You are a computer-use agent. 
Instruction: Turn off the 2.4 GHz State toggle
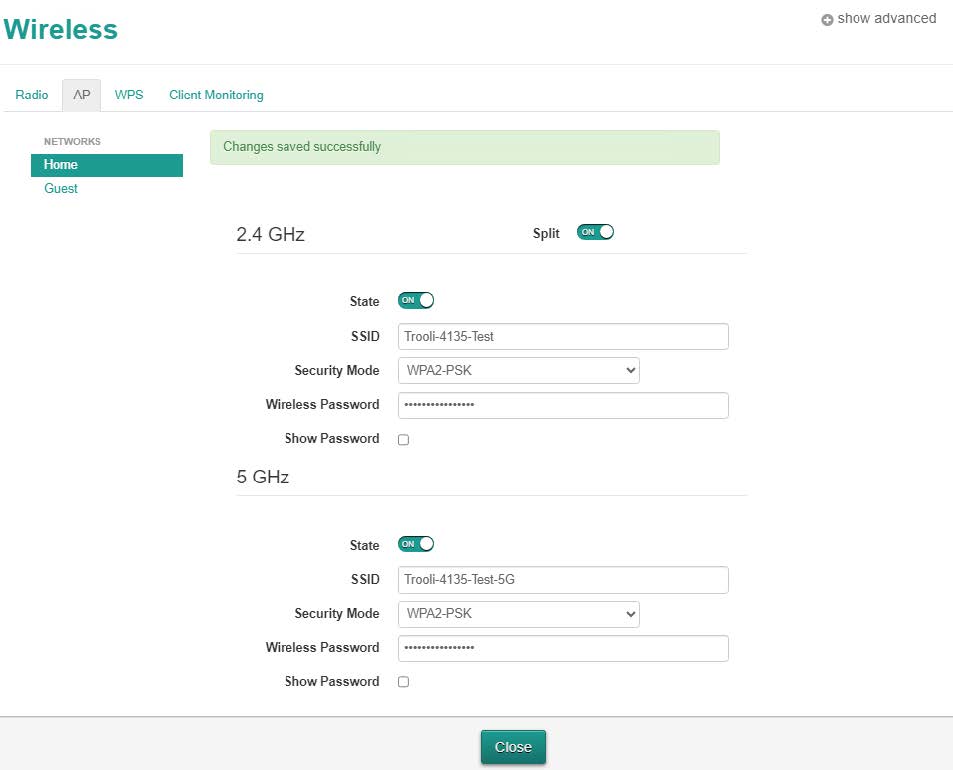point(415,300)
